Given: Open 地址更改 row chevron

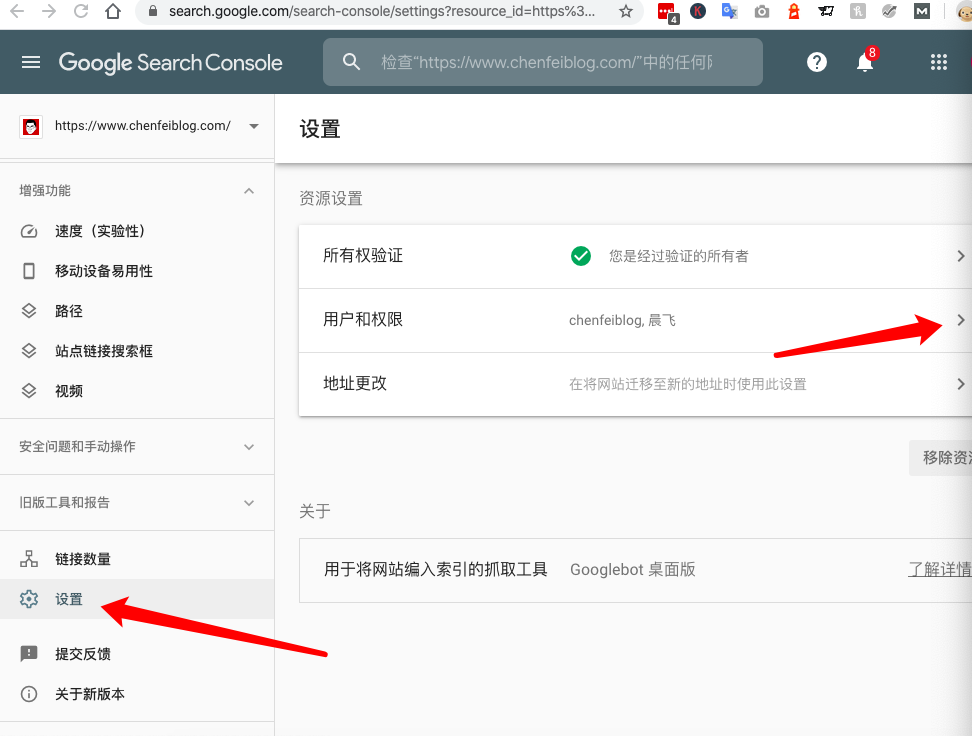Looking at the screenshot, I should point(960,384).
